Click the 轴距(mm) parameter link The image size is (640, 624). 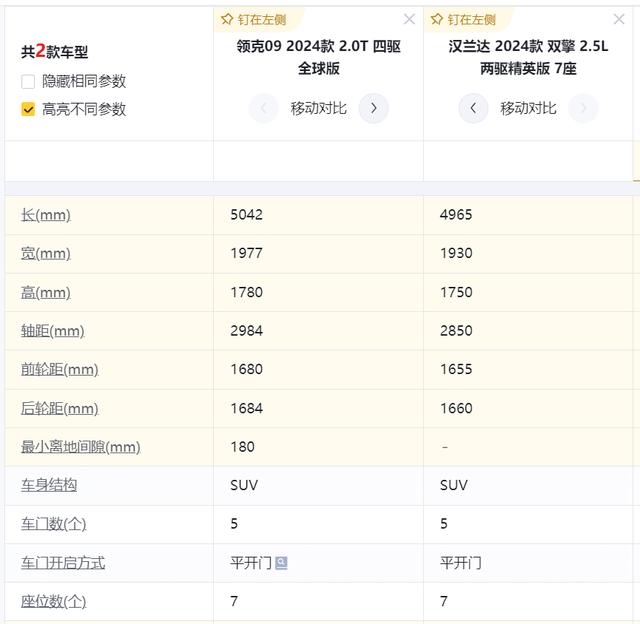(53, 331)
